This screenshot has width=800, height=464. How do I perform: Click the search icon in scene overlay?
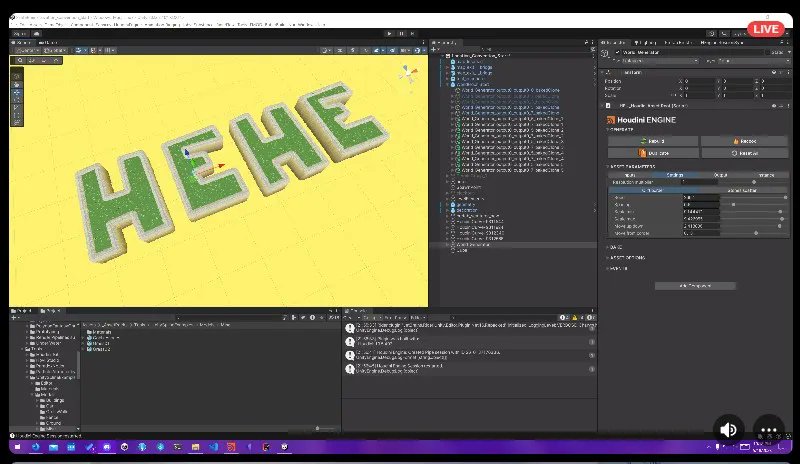coord(20,60)
